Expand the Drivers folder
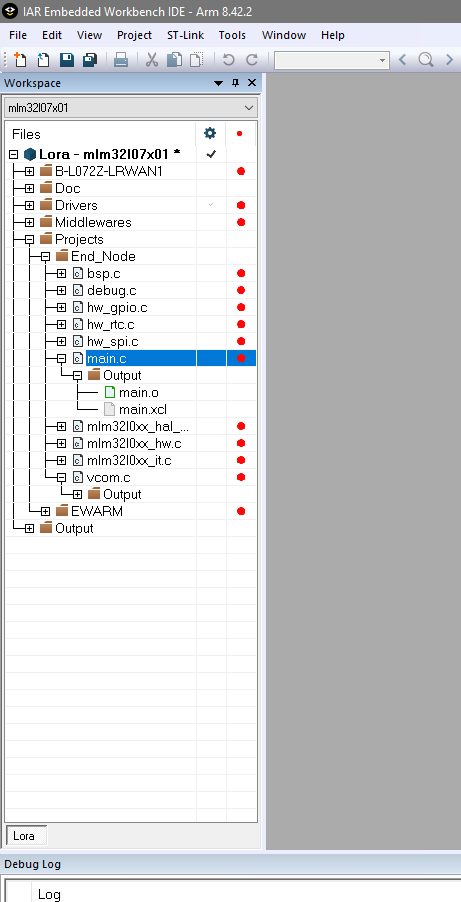The width and height of the screenshot is (461, 902). [x=29, y=205]
